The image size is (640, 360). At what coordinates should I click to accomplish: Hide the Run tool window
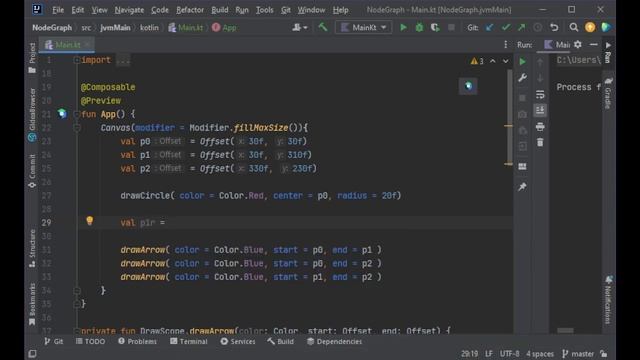[593, 44]
